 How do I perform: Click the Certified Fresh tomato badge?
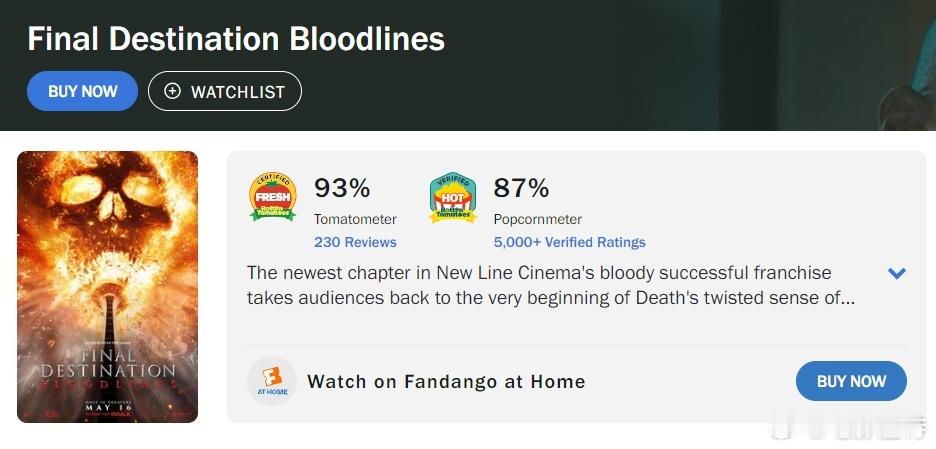[272, 196]
